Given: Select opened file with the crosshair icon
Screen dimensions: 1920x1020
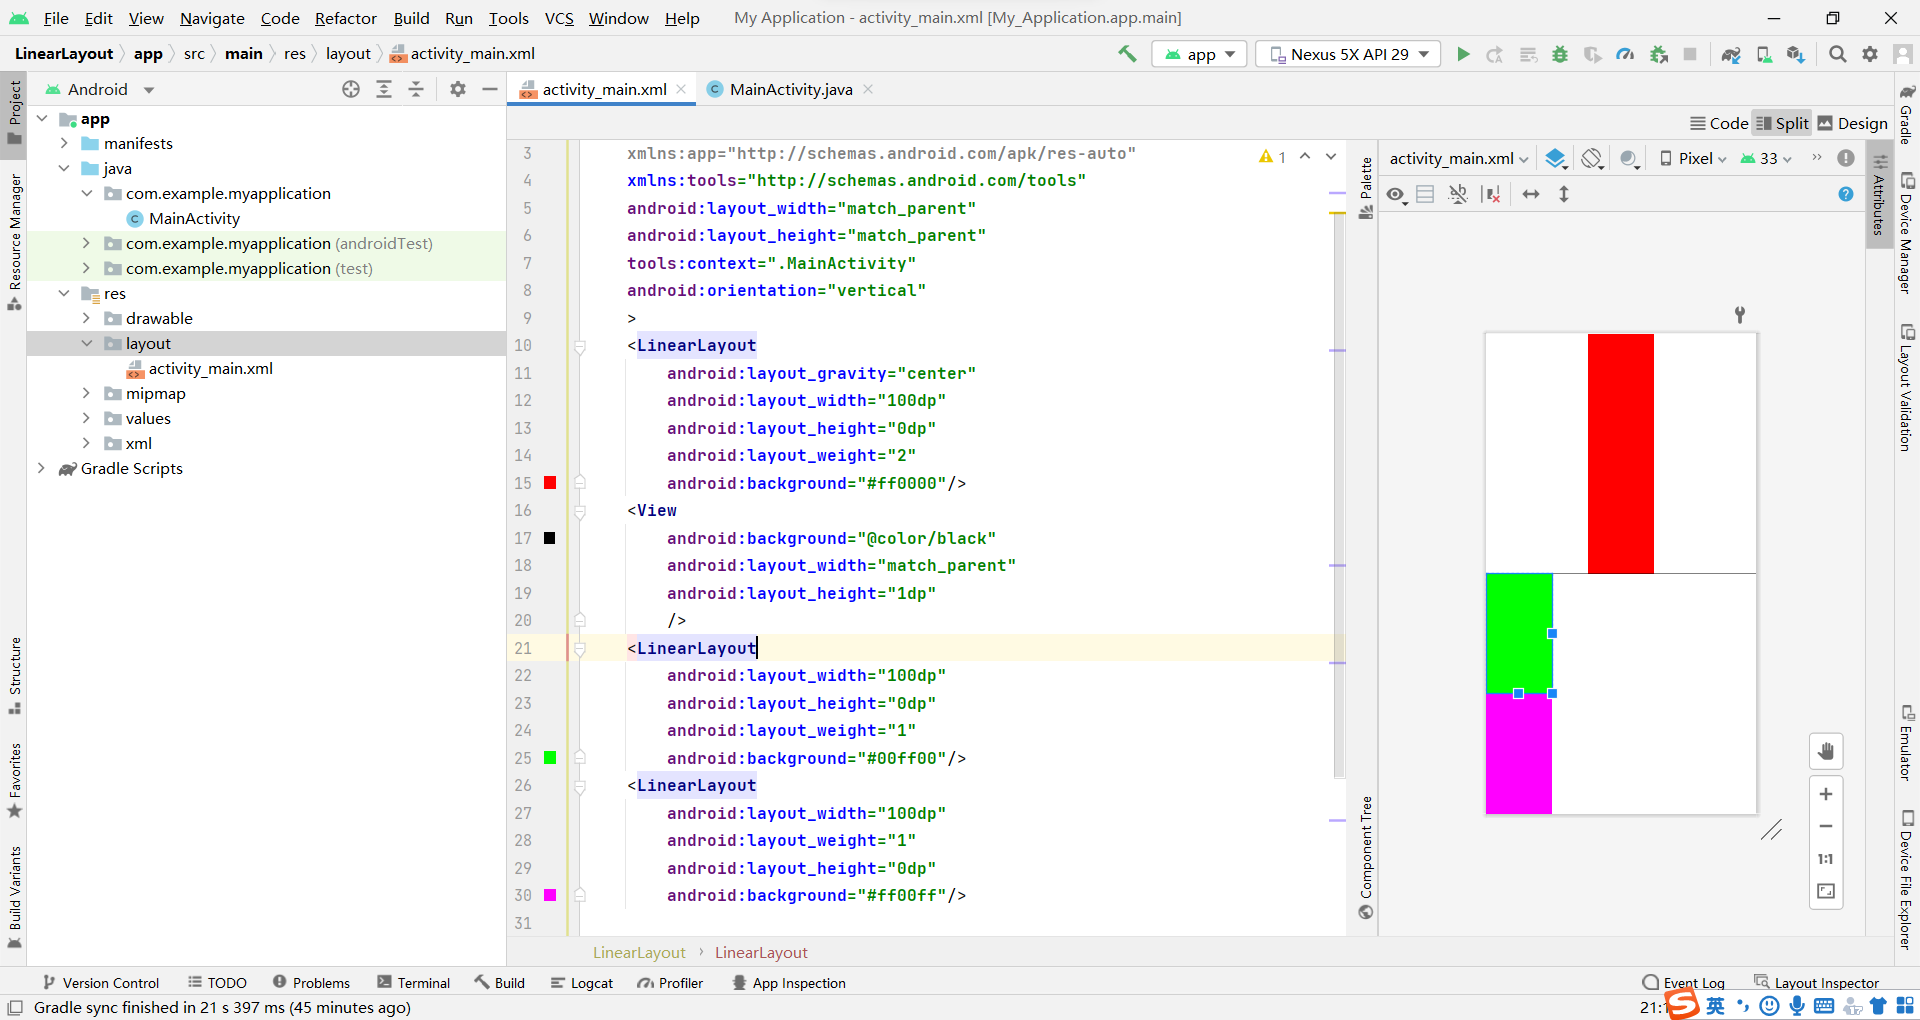Looking at the screenshot, I should 351,89.
